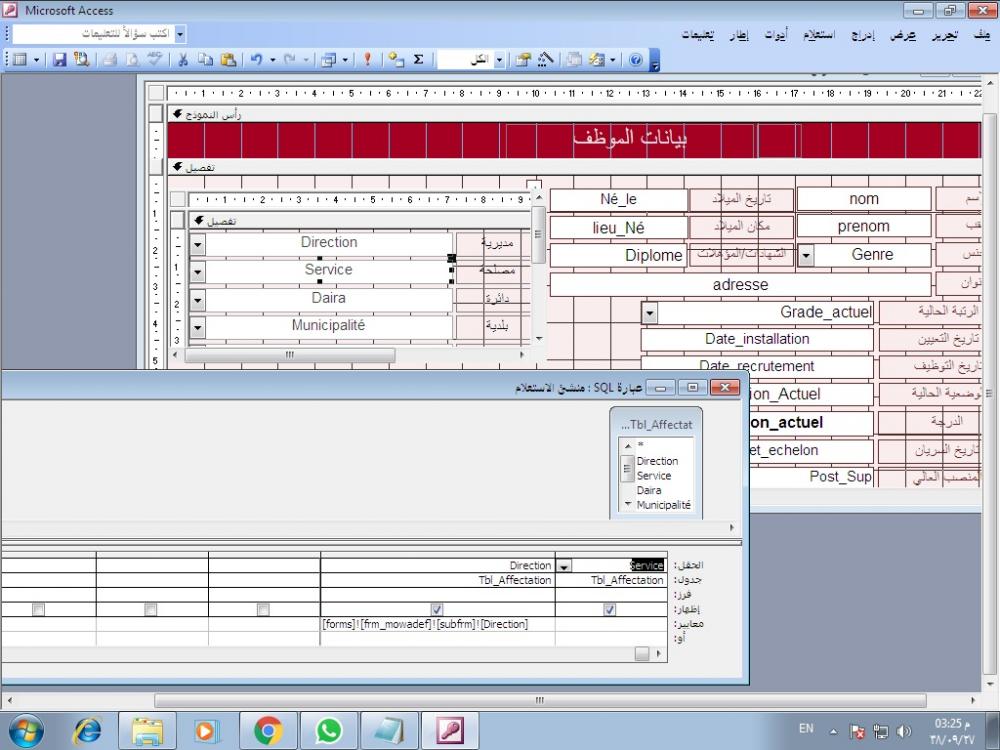This screenshot has width=1000, height=750.
Task: Open the أدوات menu
Action: pos(776,34)
